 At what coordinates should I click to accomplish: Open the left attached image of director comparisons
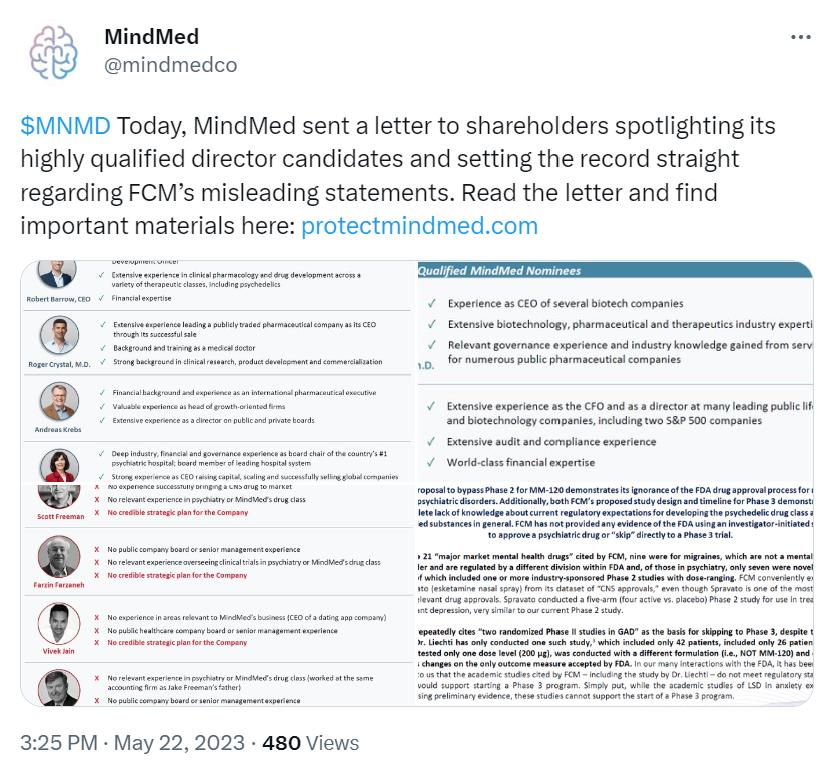[x=216, y=483]
